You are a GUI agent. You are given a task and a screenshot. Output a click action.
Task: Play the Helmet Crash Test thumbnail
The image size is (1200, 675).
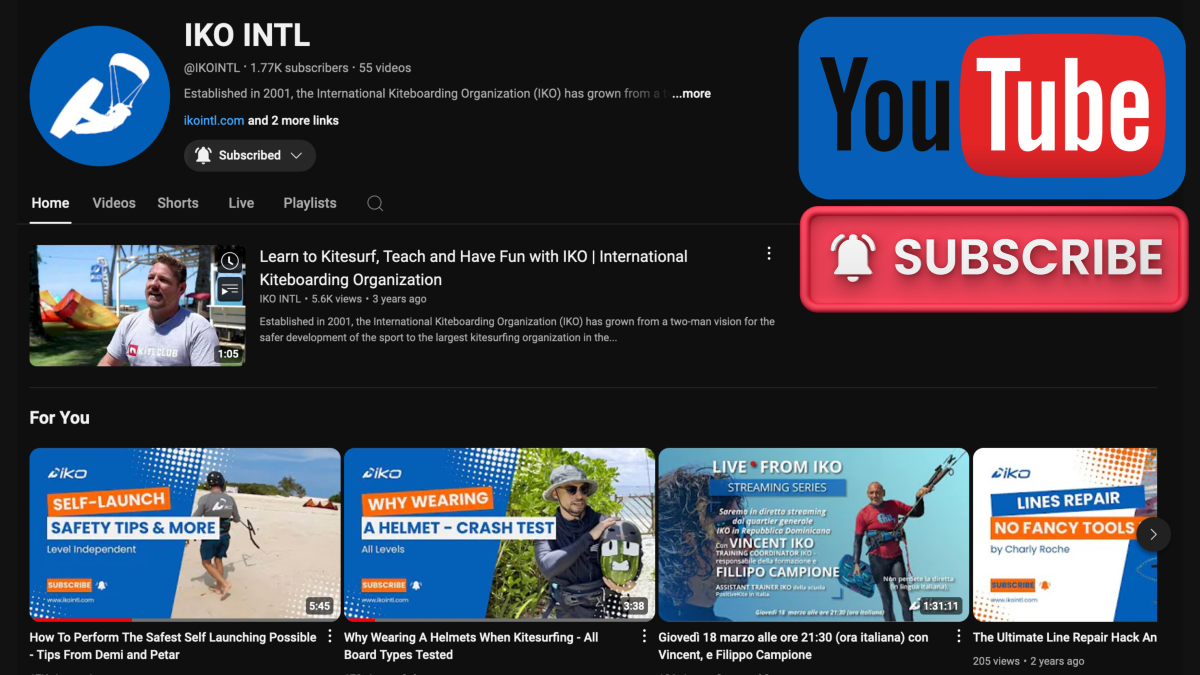click(x=499, y=535)
